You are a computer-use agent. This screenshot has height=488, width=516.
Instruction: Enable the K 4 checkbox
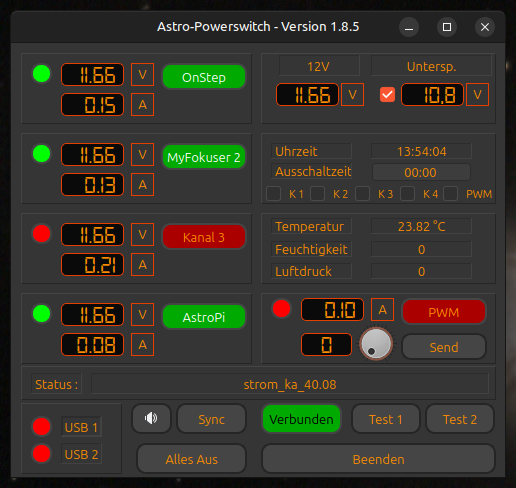[407, 194]
